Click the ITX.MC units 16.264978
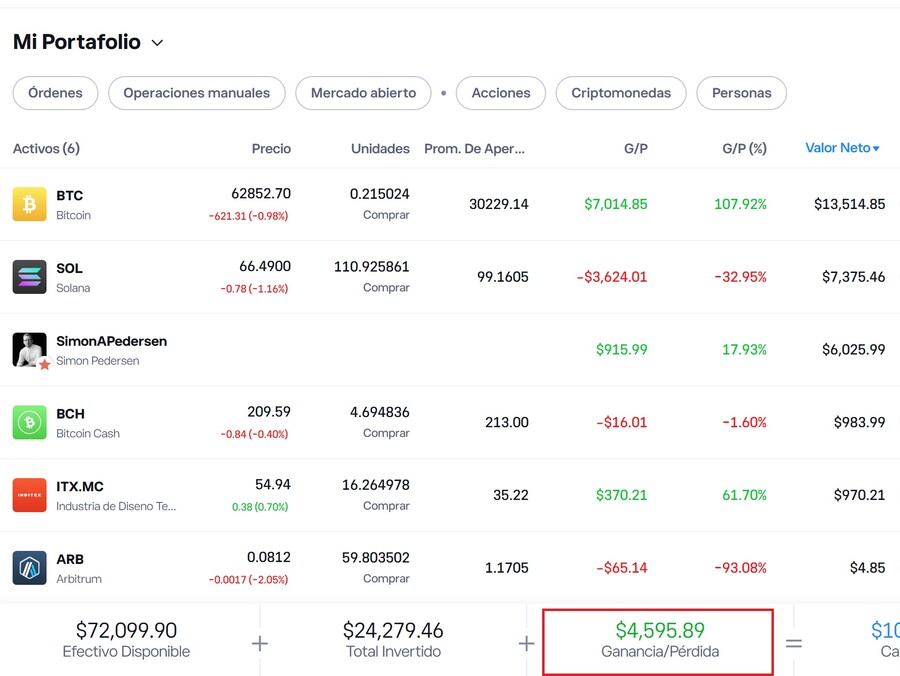 point(376,485)
